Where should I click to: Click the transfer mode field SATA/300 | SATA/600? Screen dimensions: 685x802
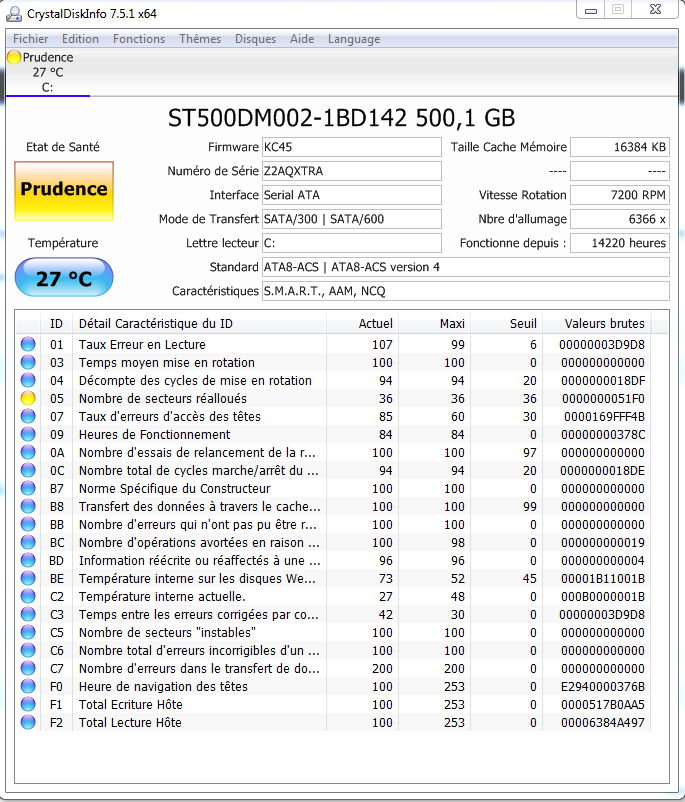[351, 219]
